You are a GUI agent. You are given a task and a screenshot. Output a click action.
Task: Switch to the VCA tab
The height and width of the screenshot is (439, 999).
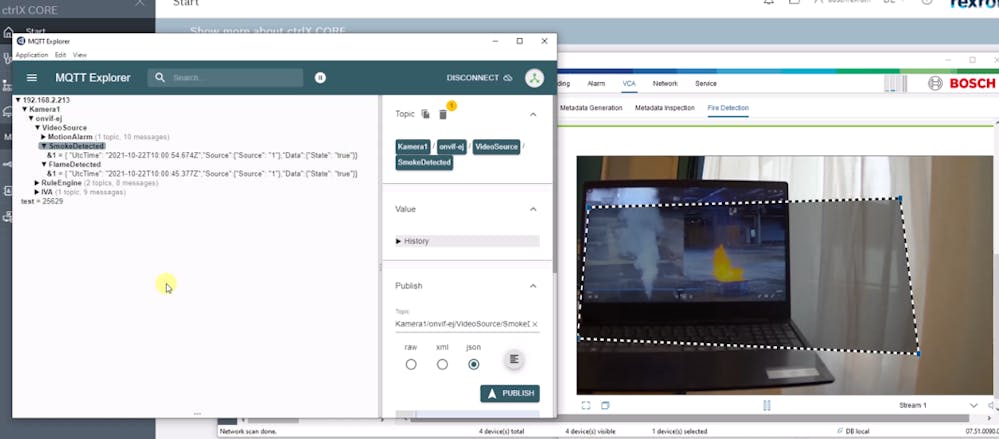pyautogui.click(x=629, y=83)
